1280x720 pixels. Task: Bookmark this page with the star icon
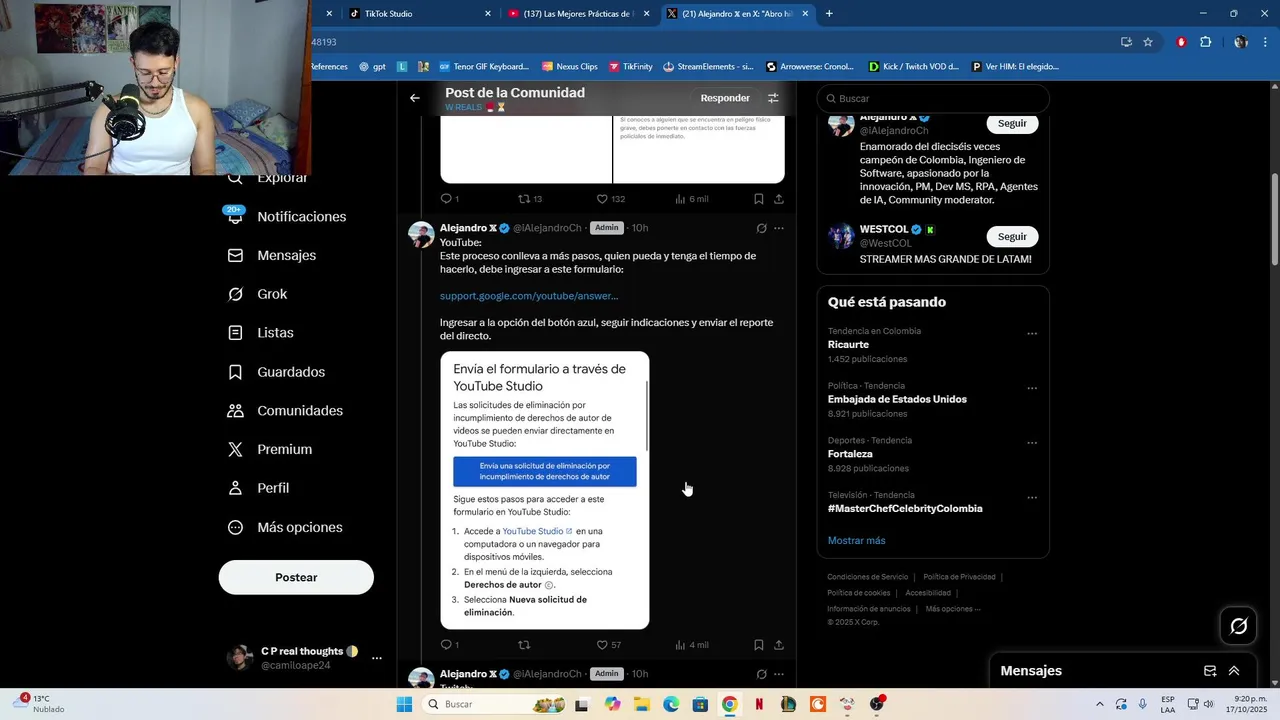point(1148,42)
